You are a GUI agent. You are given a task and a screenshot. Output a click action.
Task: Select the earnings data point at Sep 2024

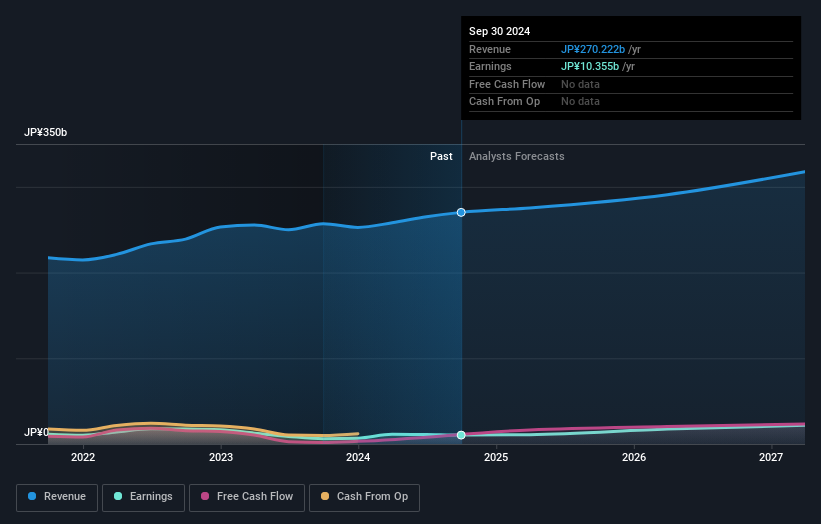(x=461, y=435)
